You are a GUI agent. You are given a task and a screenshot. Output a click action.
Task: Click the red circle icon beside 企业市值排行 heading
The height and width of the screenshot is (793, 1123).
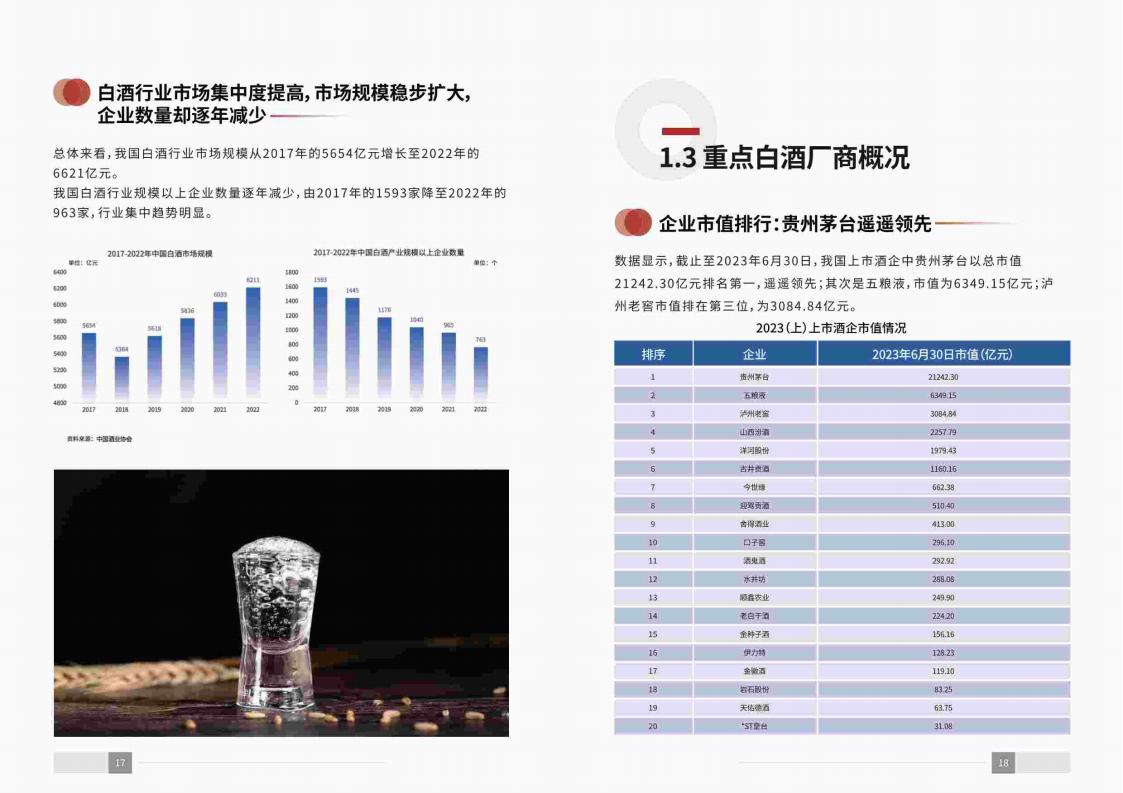pyautogui.click(x=633, y=222)
